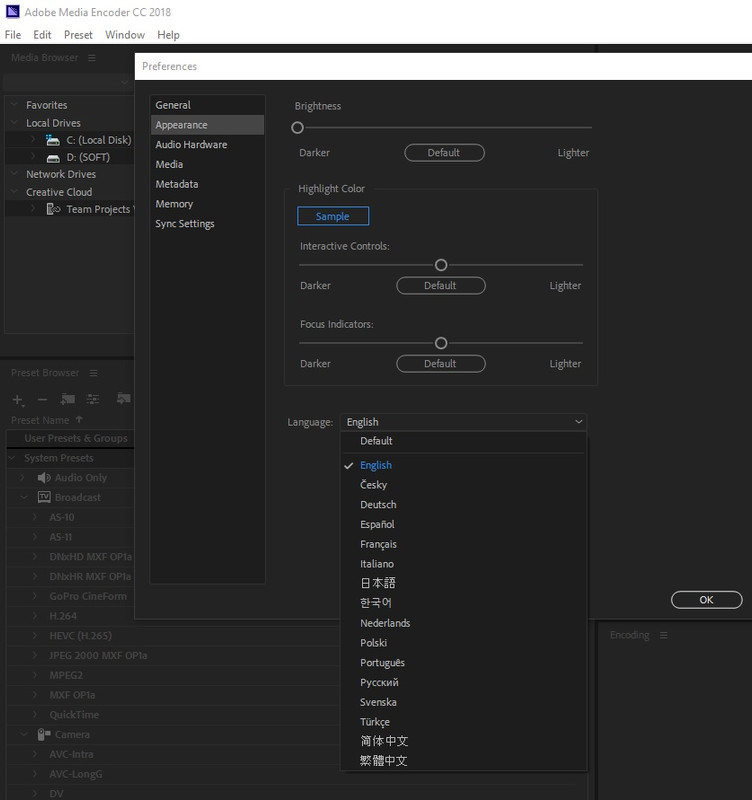Open Sync Settings preferences
Viewport: 752px width, 800px height.
[x=207, y=224]
